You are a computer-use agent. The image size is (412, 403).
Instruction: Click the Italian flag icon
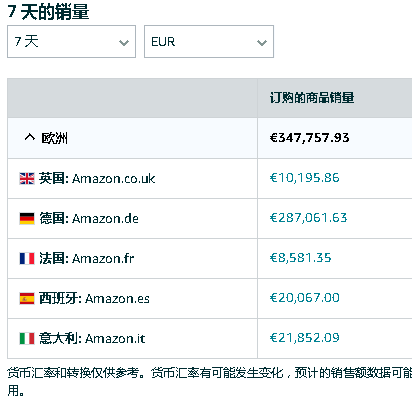pos(27,338)
